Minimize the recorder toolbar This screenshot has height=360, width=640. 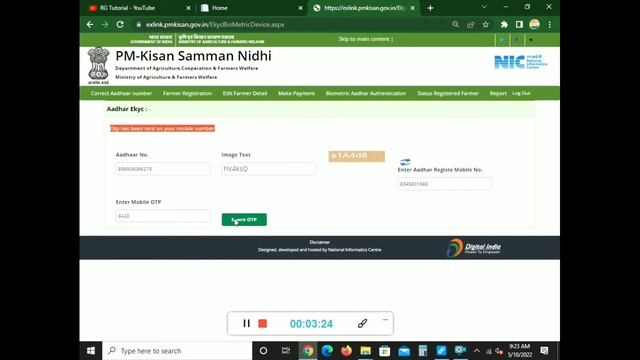(x=385, y=320)
